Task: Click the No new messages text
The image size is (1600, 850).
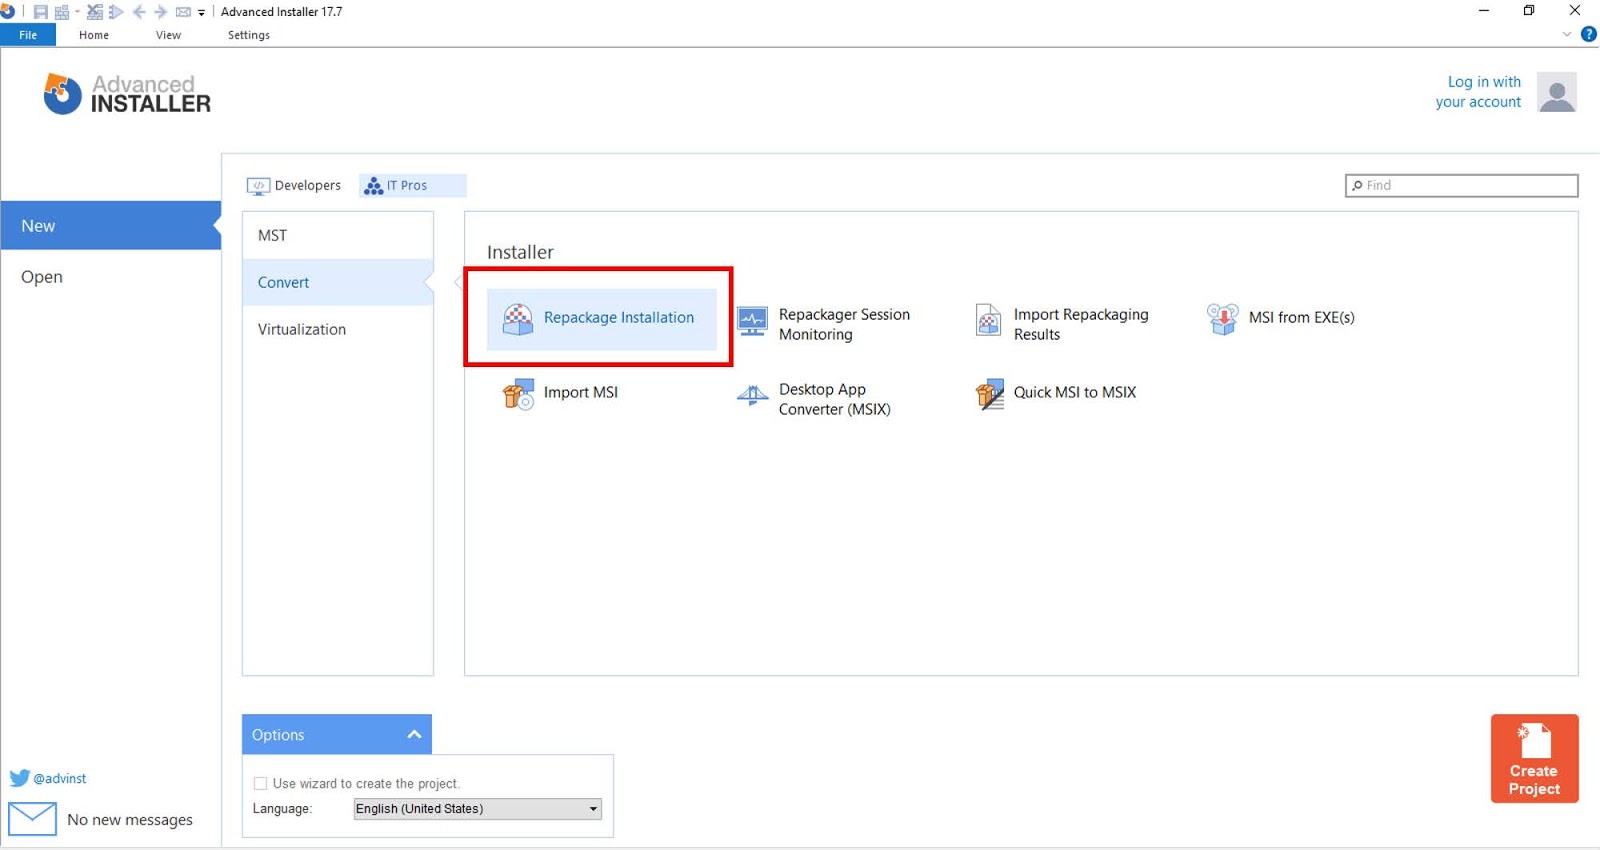Action: (130, 819)
